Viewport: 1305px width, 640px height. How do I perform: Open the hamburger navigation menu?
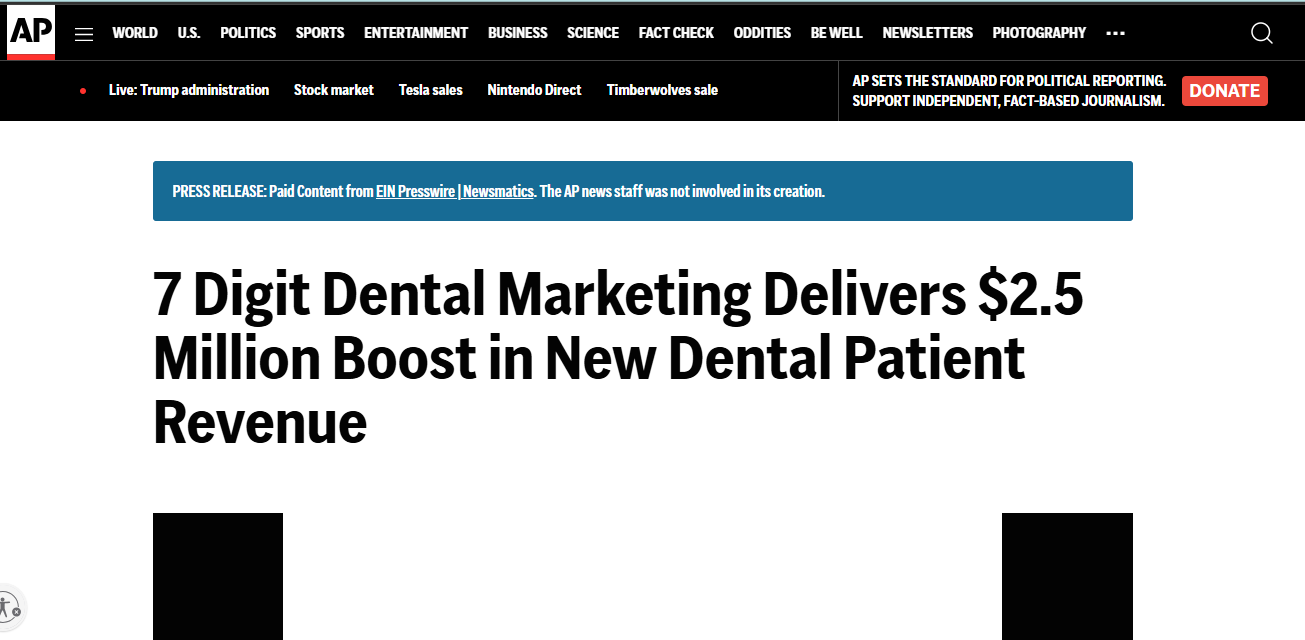[x=84, y=34]
